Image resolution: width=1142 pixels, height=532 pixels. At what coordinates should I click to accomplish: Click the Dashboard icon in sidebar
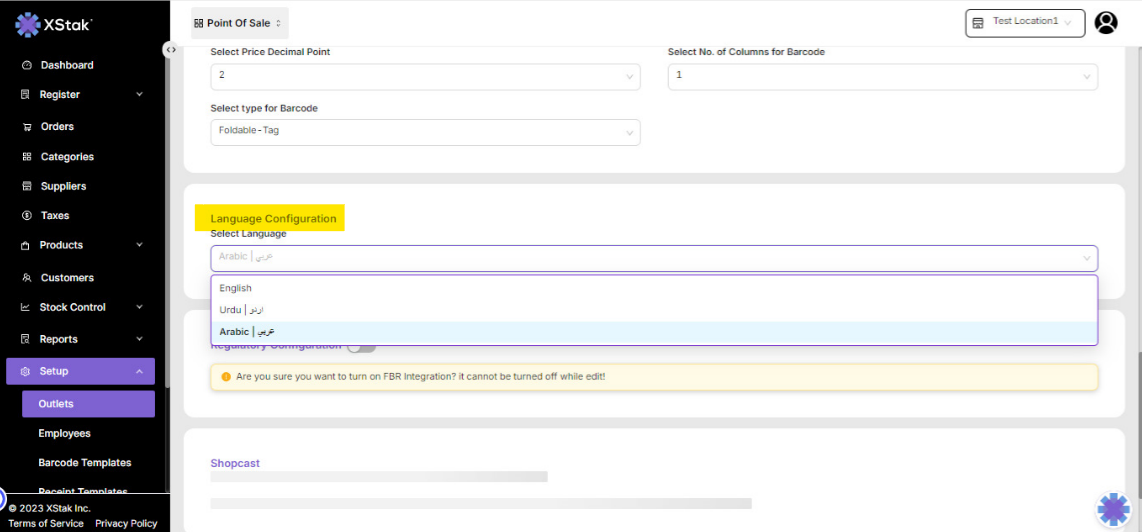pos(27,65)
